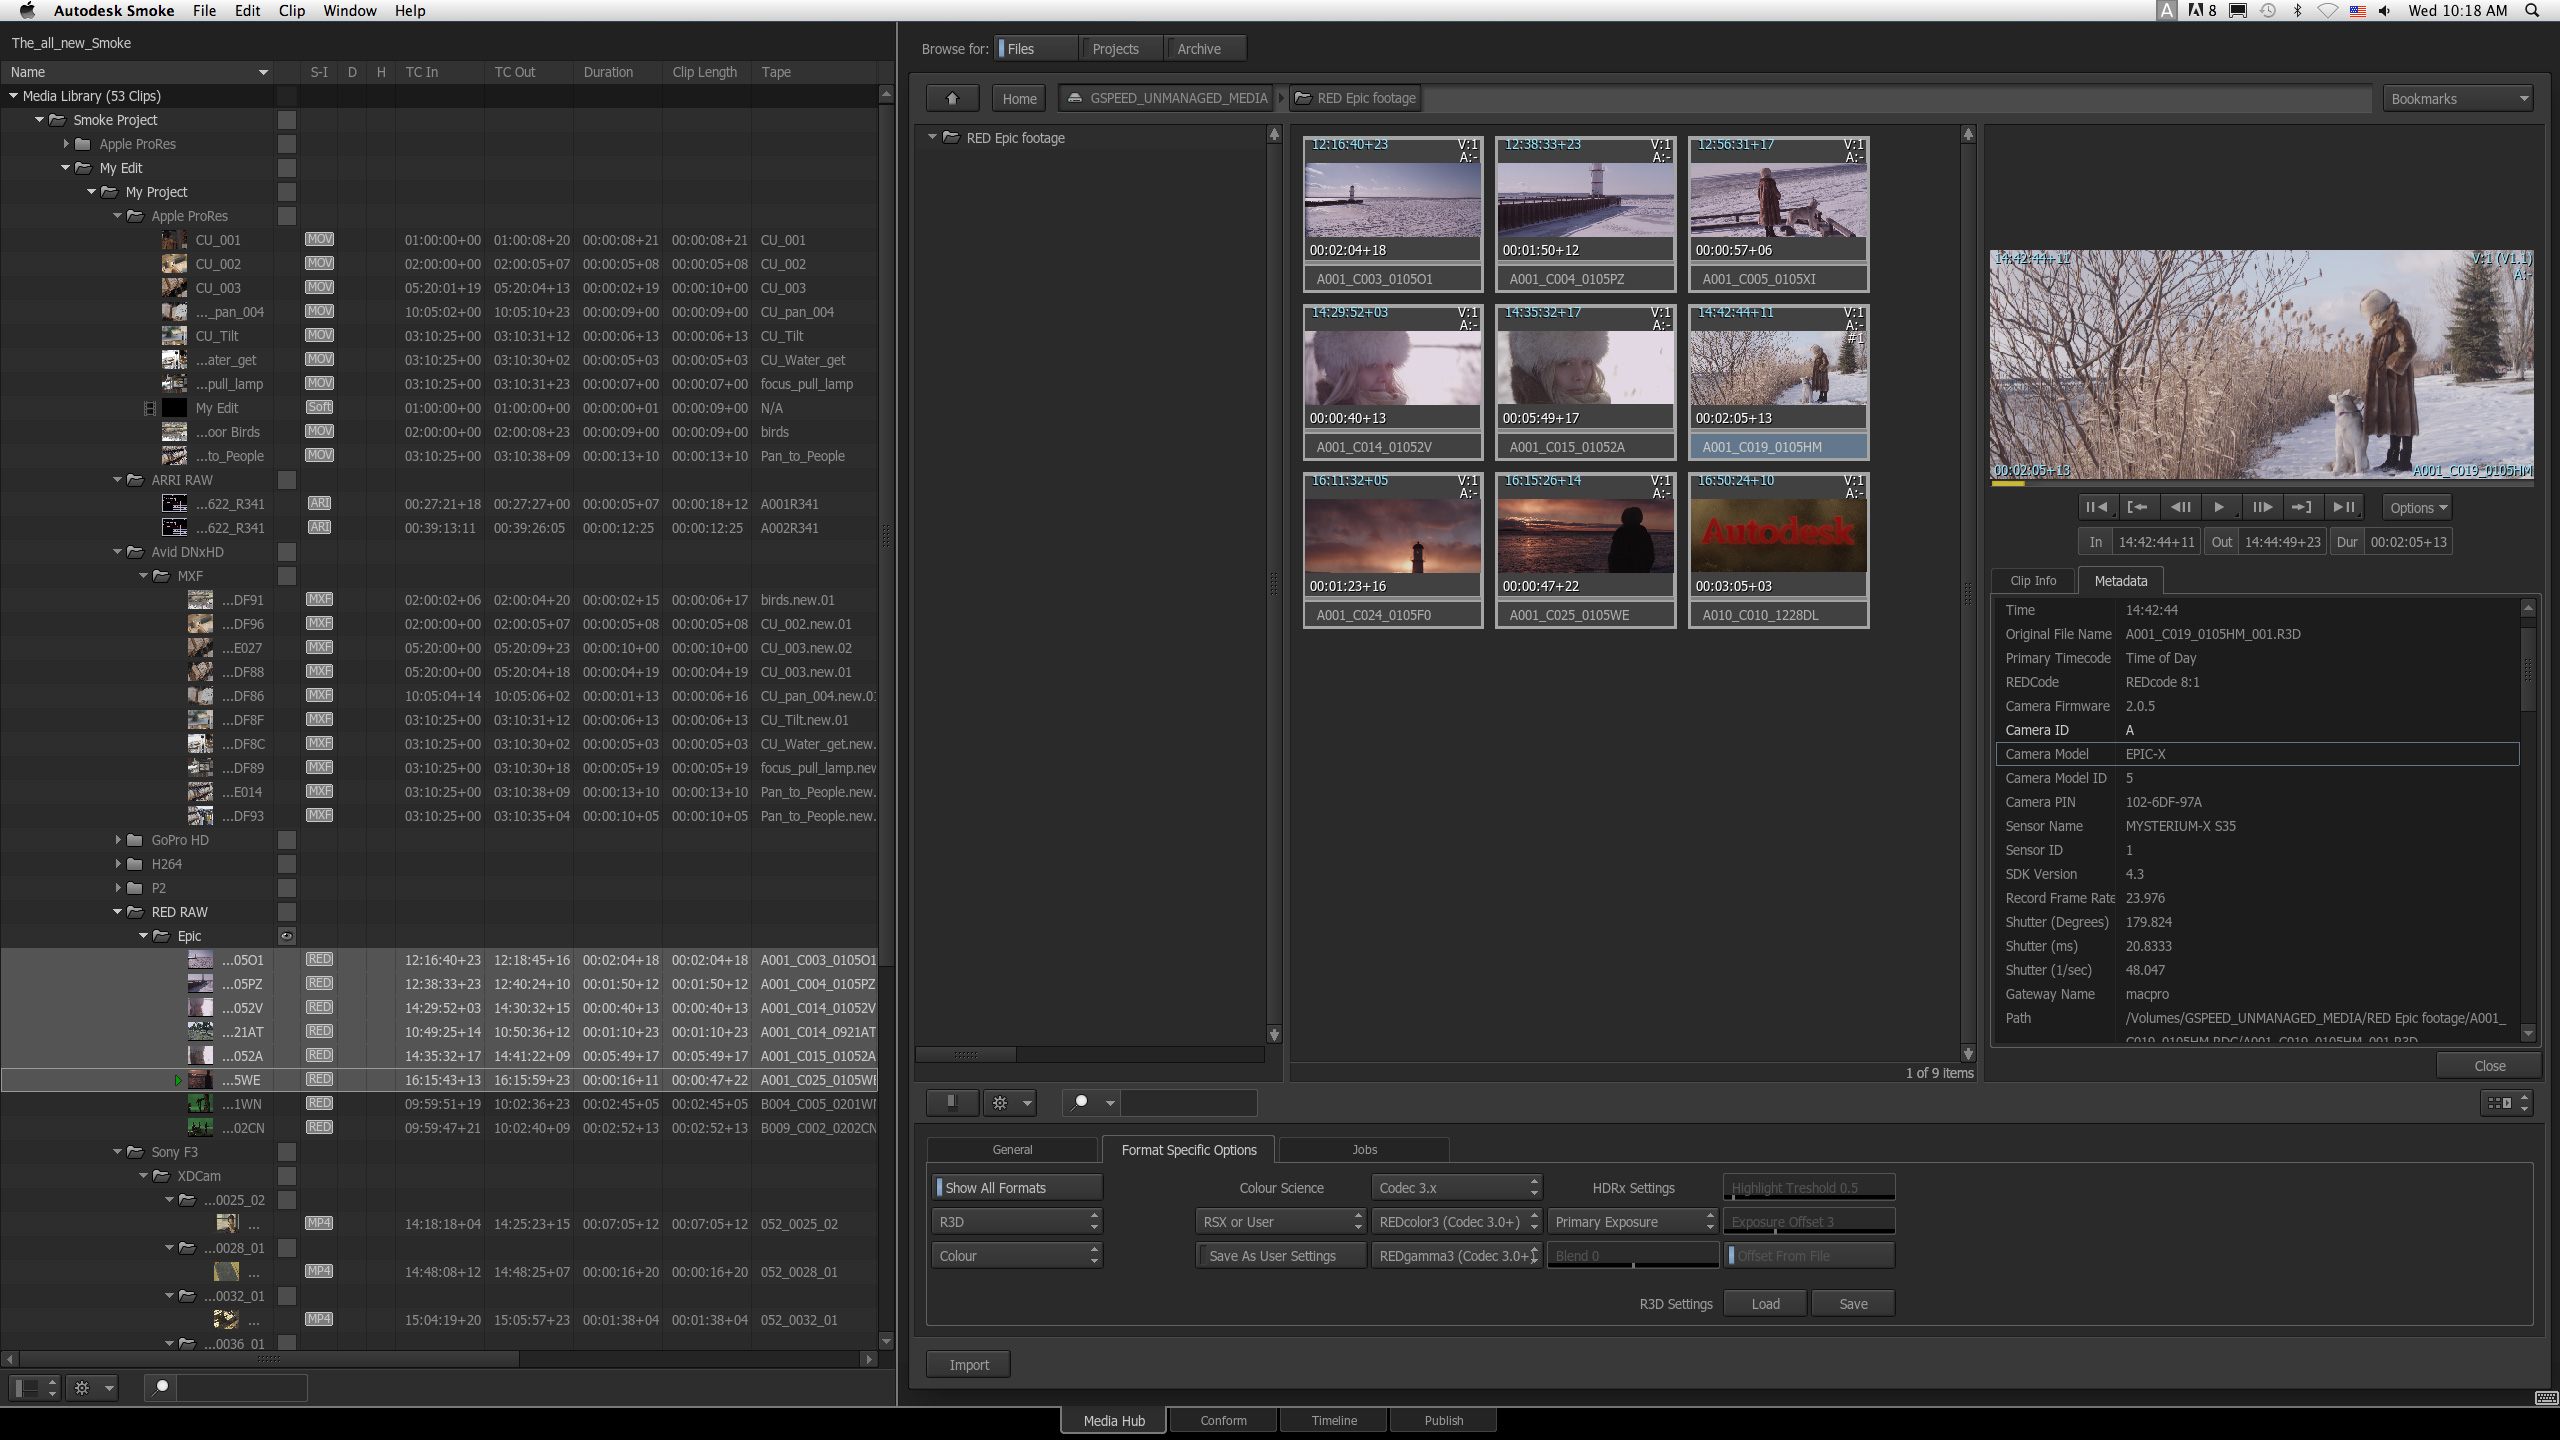Toggle the browser panel layout icon
The width and height of the screenshot is (2560, 1440).
click(952, 1102)
